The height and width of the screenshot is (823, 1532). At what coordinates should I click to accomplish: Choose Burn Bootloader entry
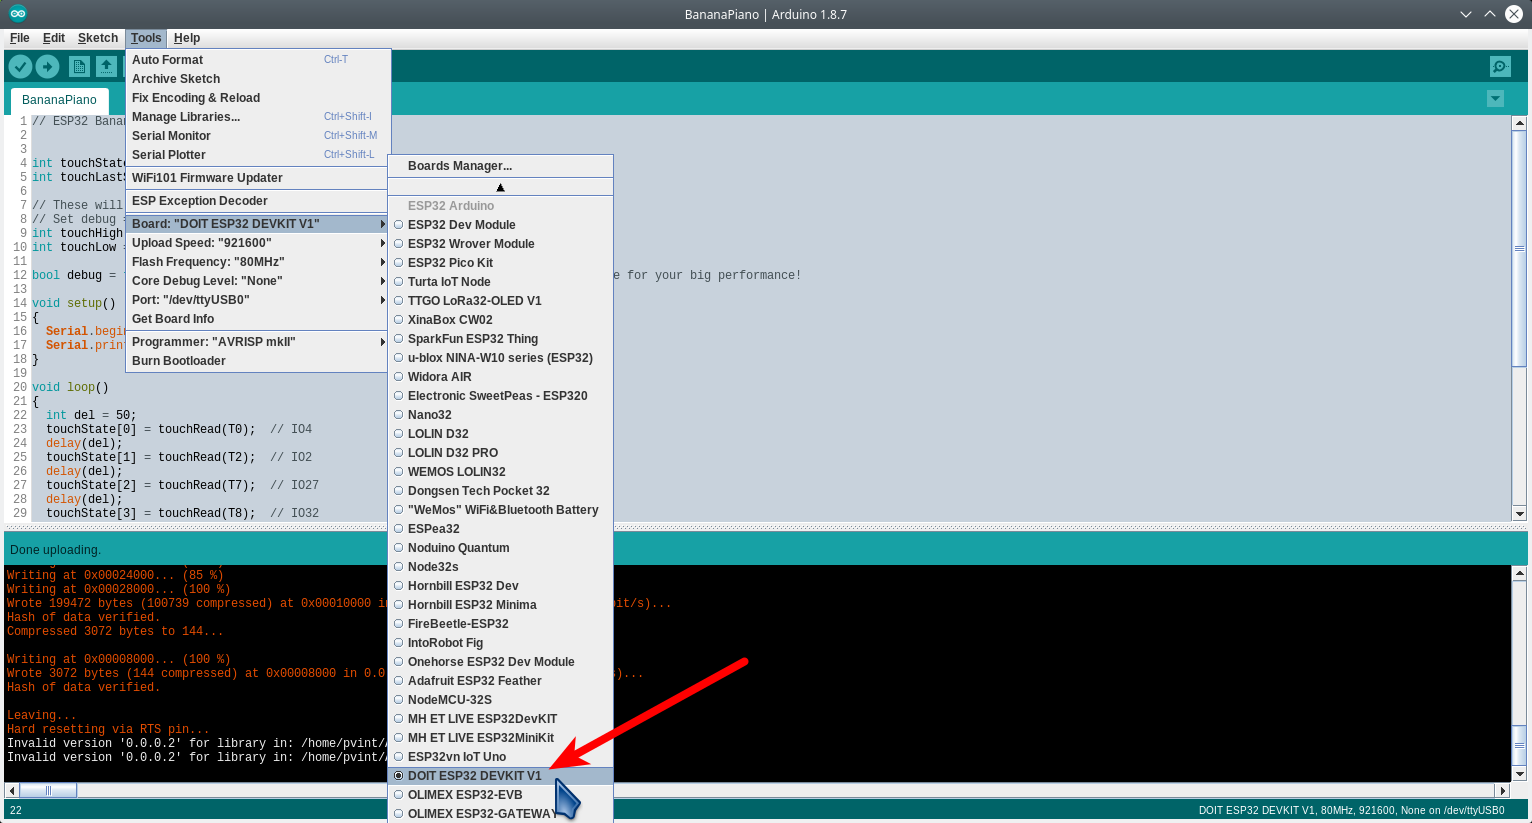click(258, 361)
